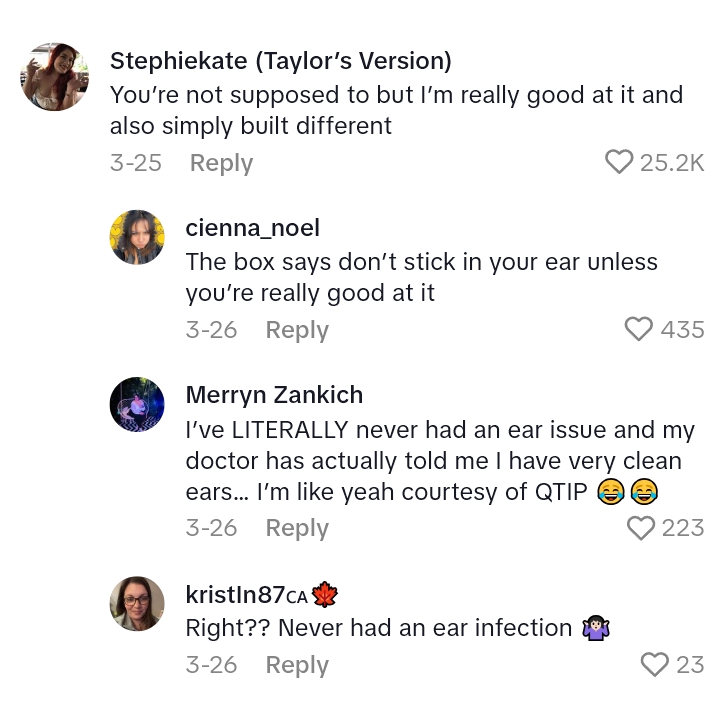Open Stephiekate's profile picture
The height and width of the screenshot is (702, 714).
coord(55,77)
